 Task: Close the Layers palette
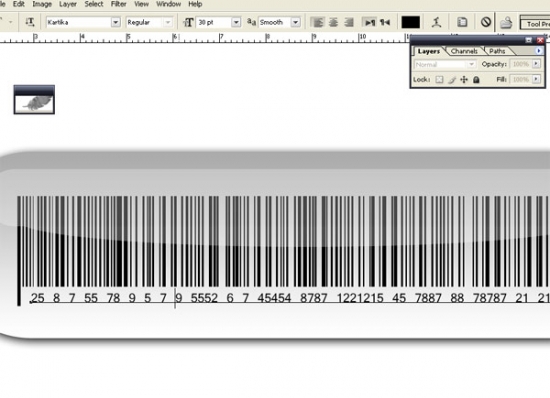(x=540, y=40)
